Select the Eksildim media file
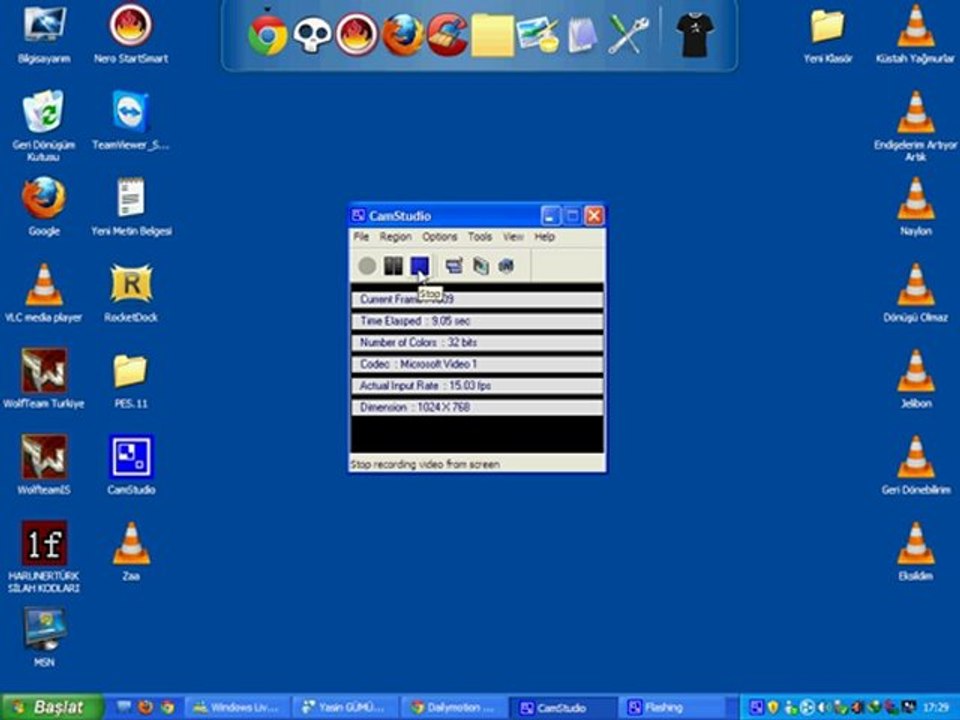The height and width of the screenshot is (720, 960). 915,551
